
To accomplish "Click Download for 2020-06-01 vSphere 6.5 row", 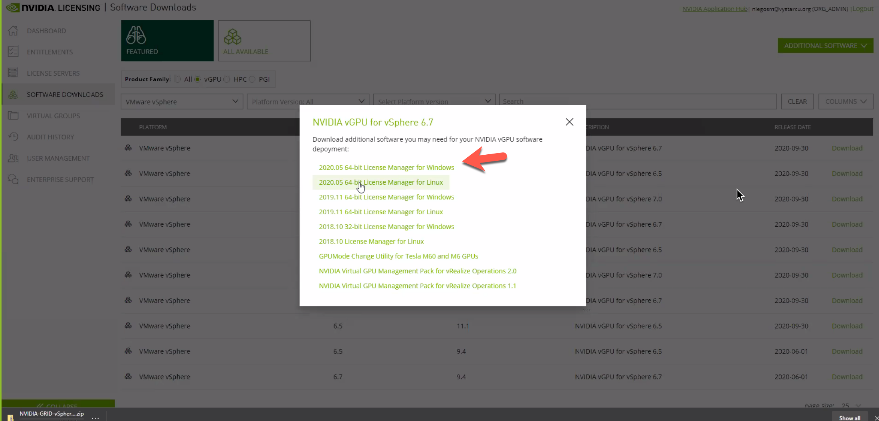I will (x=846, y=351).
